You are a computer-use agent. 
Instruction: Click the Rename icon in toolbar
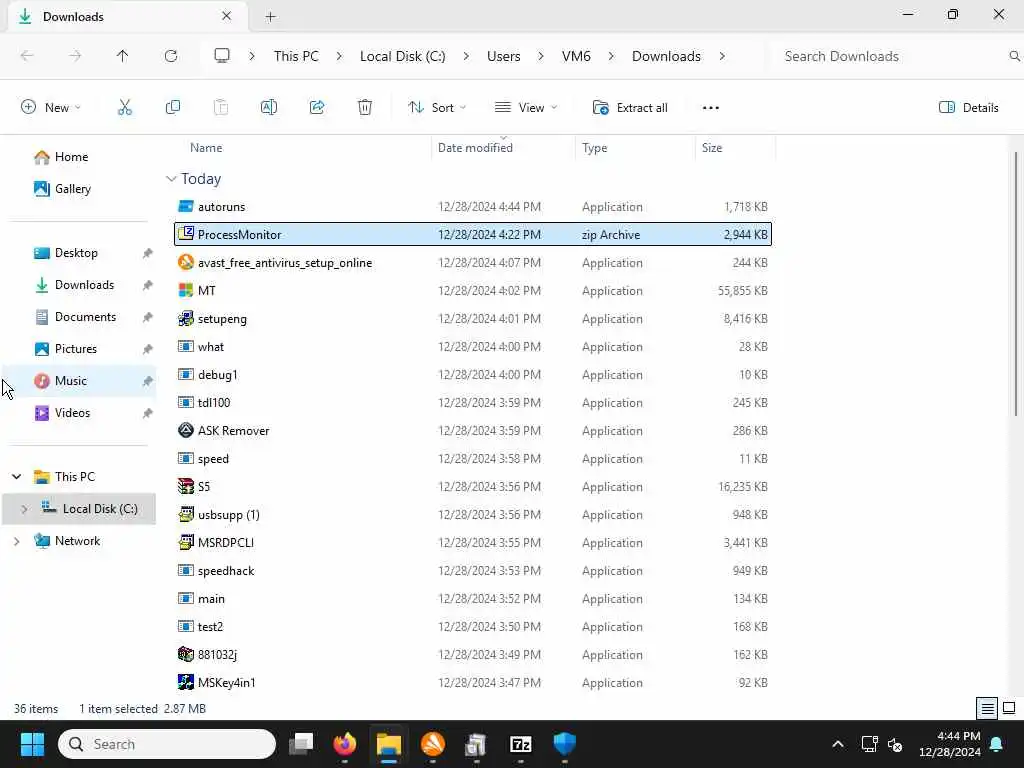coord(269,108)
